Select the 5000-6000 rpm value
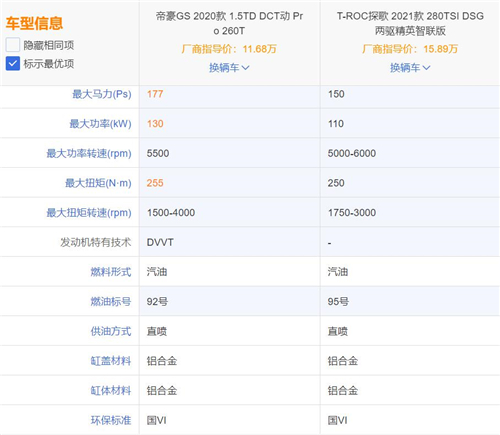Viewport: 500px width, 435px height. (x=352, y=153)
